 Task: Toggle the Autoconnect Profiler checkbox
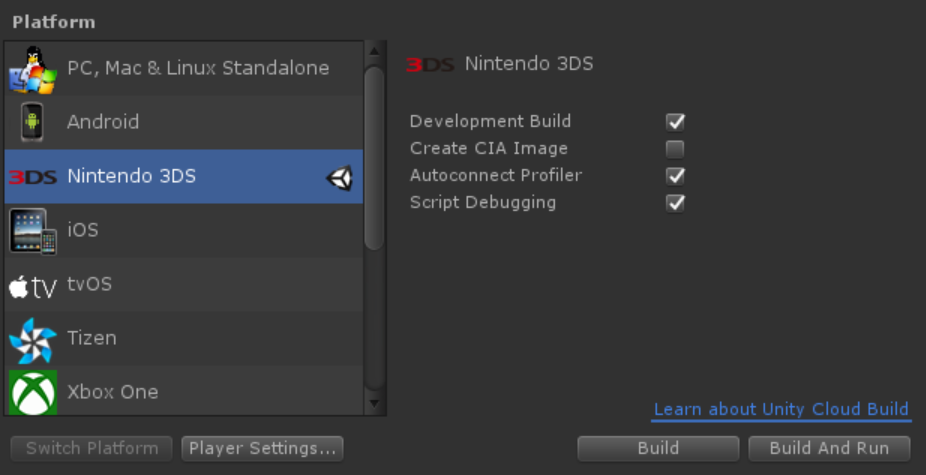pos(675,176)
